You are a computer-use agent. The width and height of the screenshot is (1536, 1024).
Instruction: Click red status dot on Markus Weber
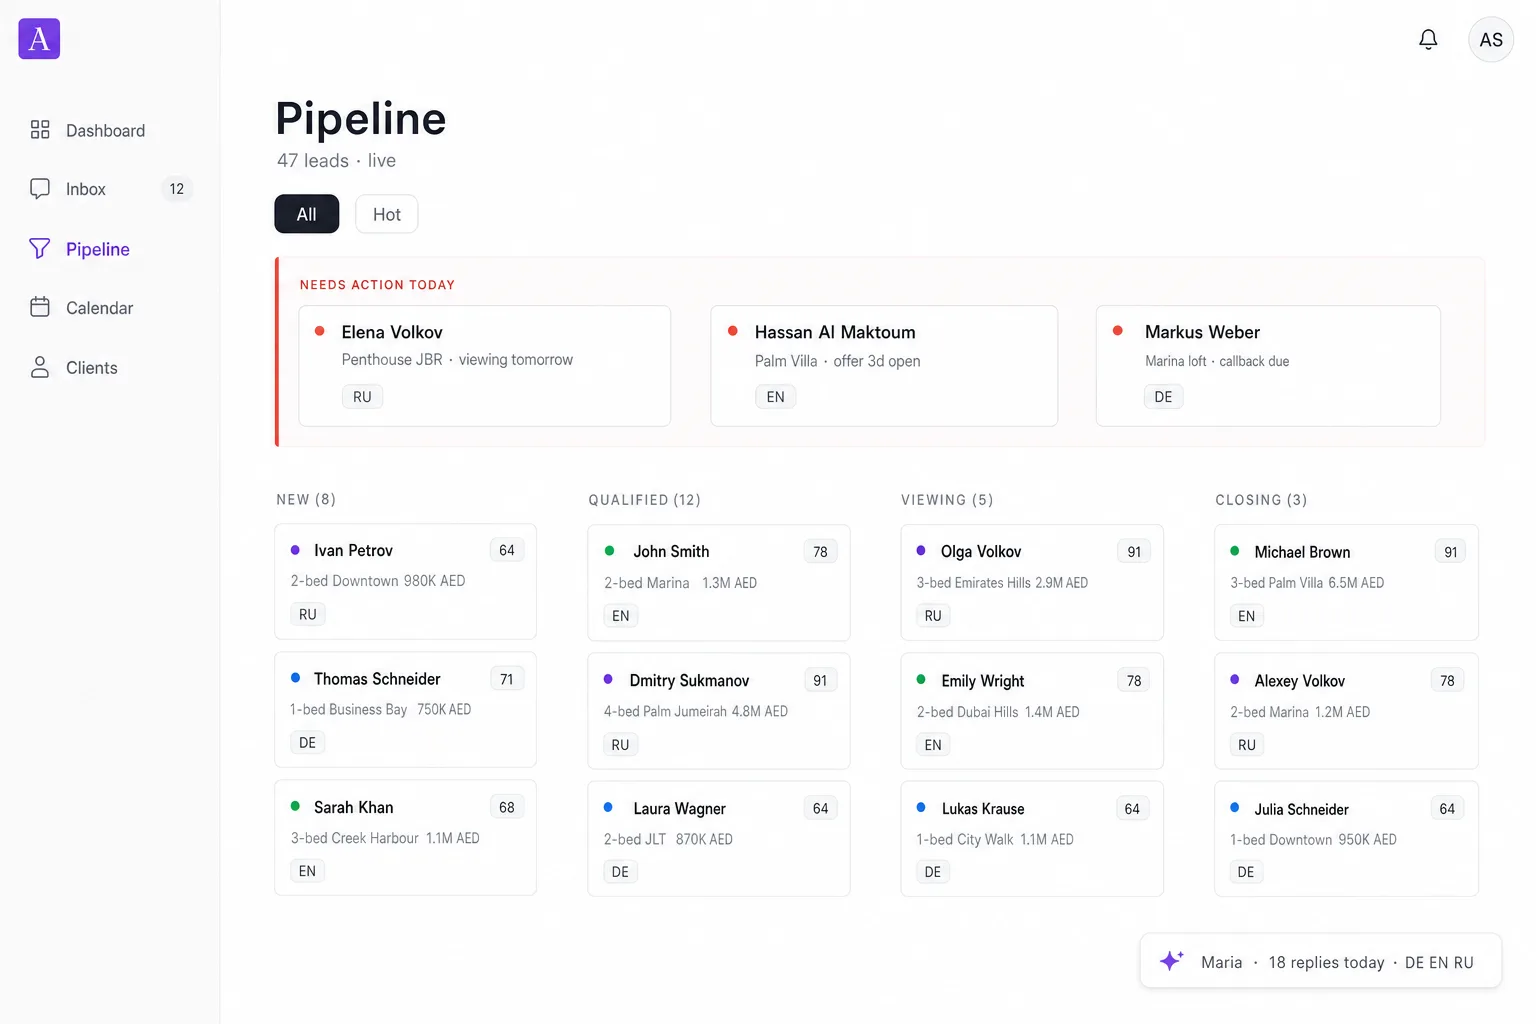[x=1118, y=331]
